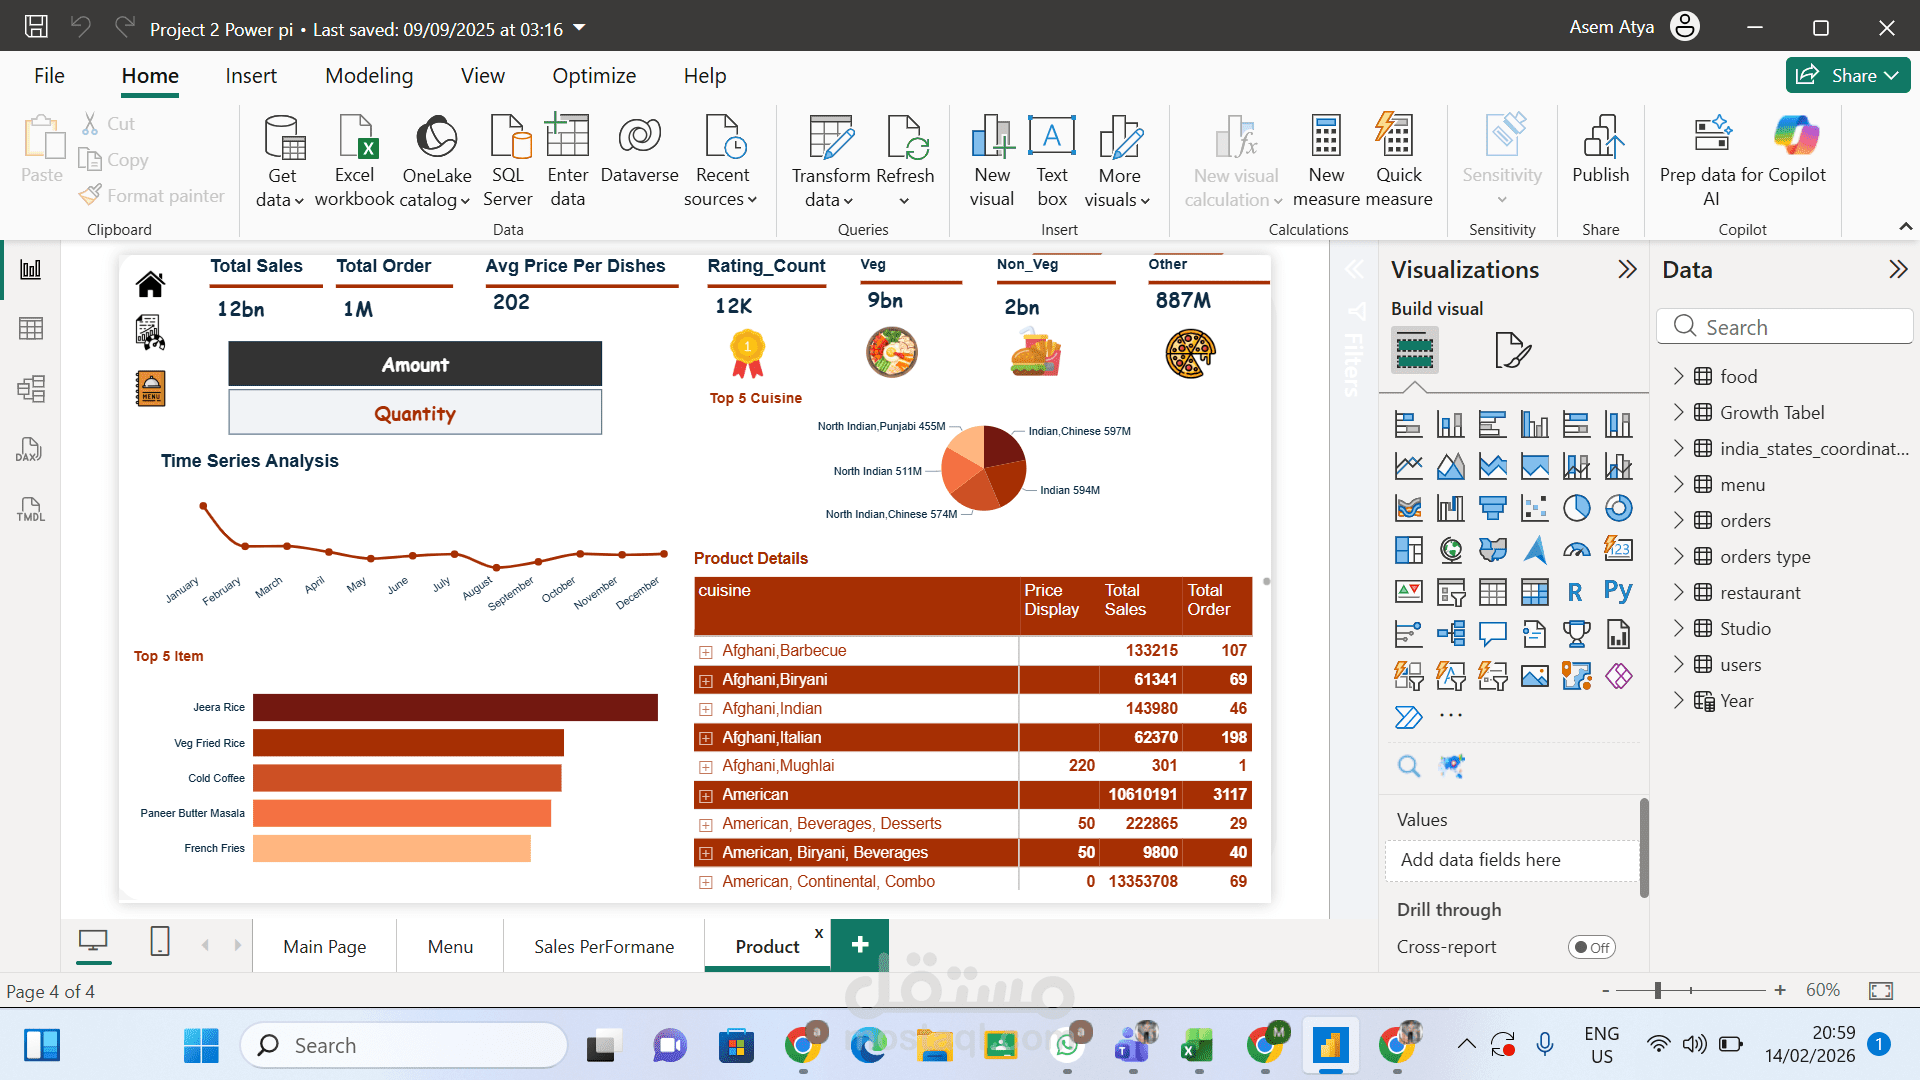
Task: Select the pie chart visualization icon
Action: coord(1577,508)
